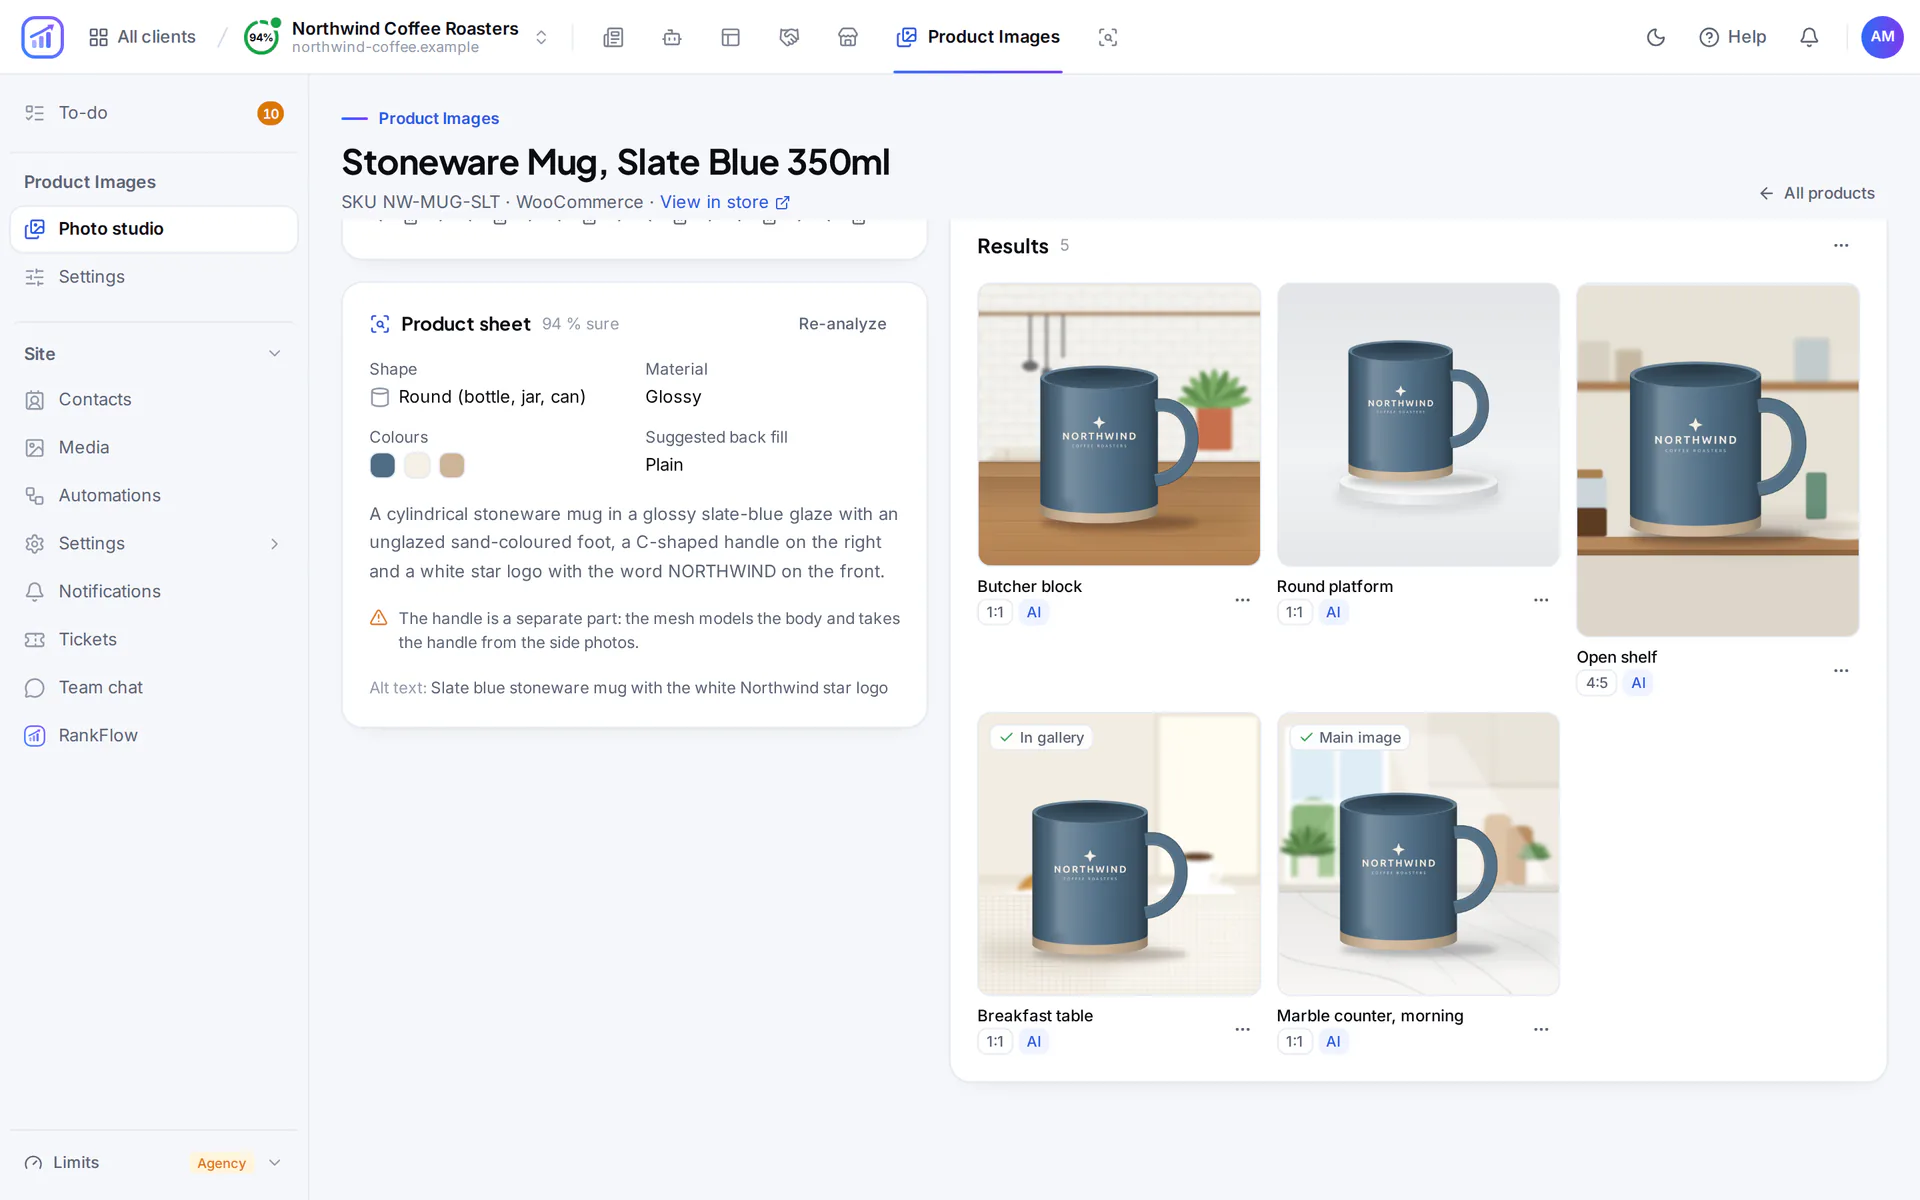Image resolution: width=1920 pixels, height=1200 pixels.
Task: Open the To-do list
Action: coord(154,113)
